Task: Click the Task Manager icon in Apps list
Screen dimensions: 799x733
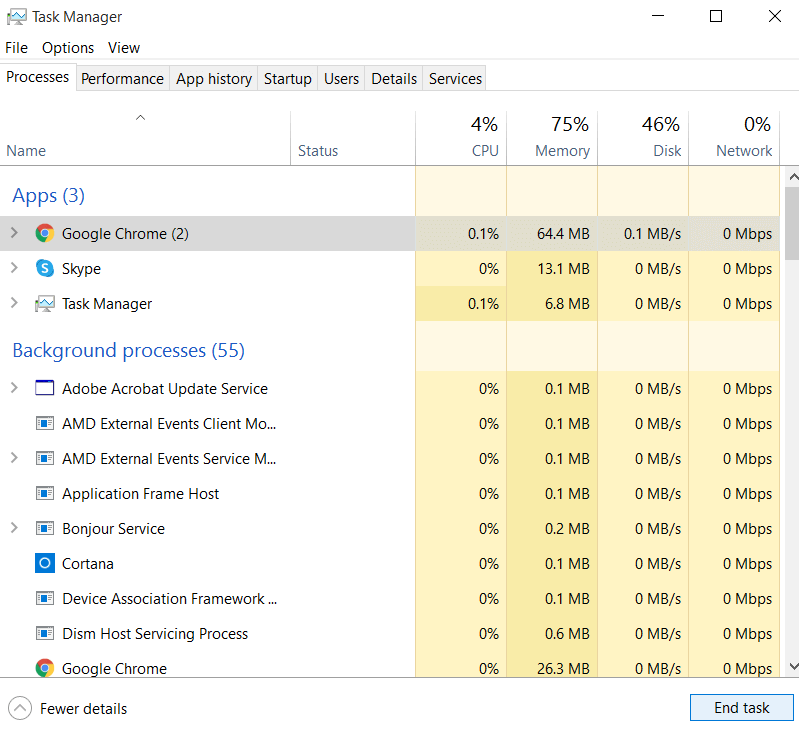Action: 44,304
